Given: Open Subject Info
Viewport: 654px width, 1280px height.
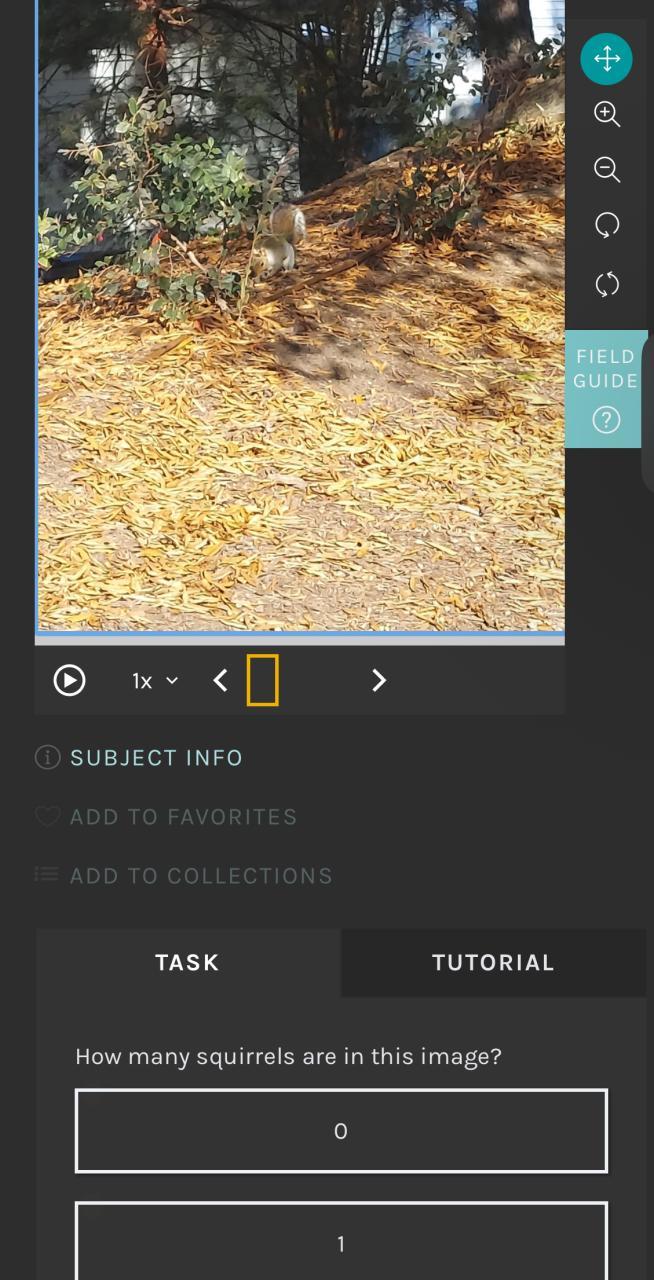Looking at the screenshot, I should (x=156, y=758).
